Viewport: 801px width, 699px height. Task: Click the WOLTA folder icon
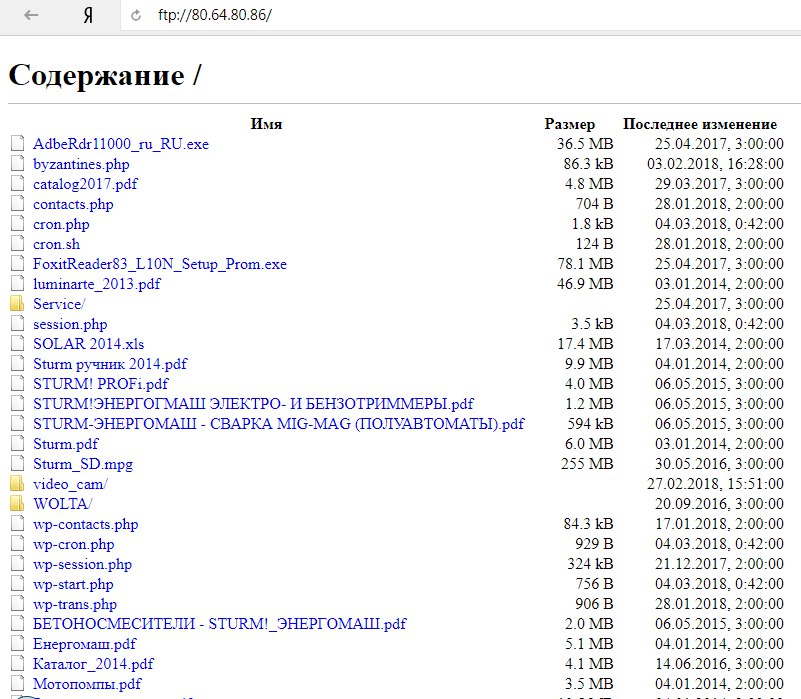click(x=16, y=504)
